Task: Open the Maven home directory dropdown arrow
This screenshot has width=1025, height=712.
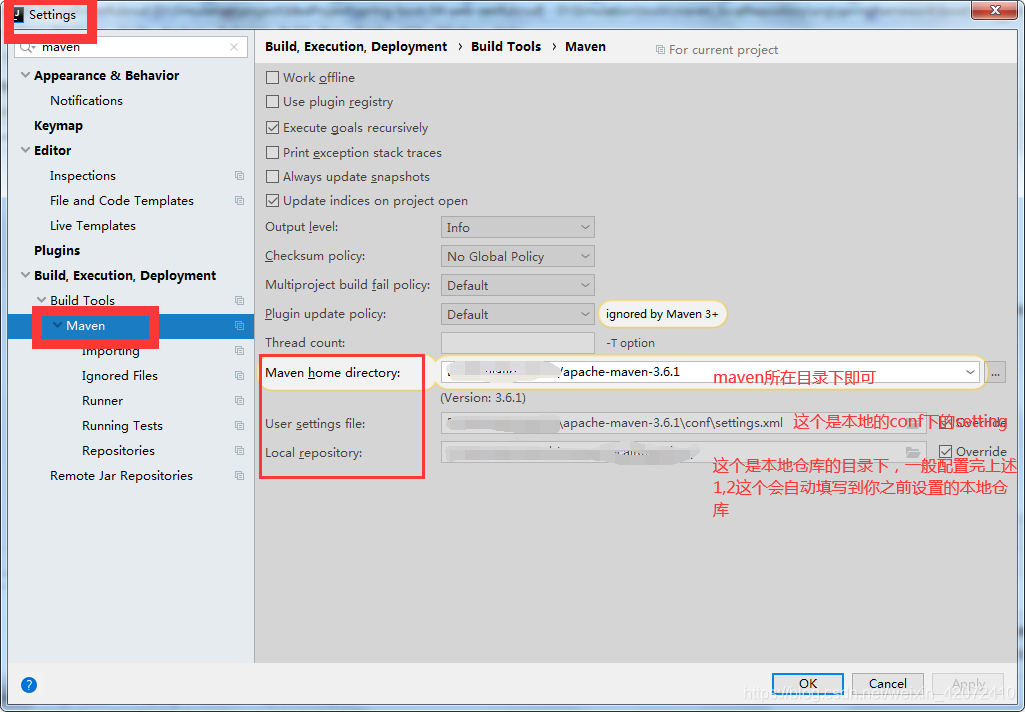Action: pyautogui.click(x=970, y=372)
